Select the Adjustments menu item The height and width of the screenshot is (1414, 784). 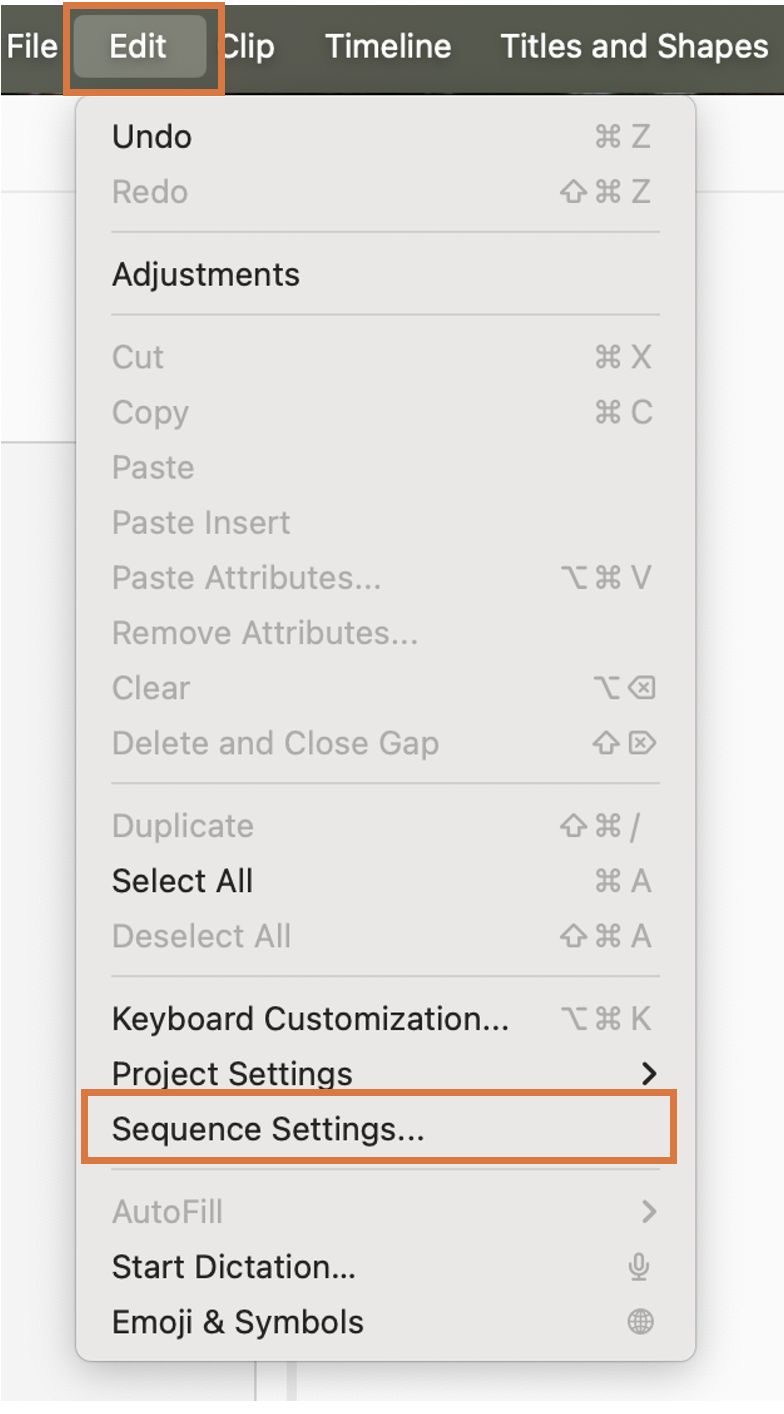(206, 275)
